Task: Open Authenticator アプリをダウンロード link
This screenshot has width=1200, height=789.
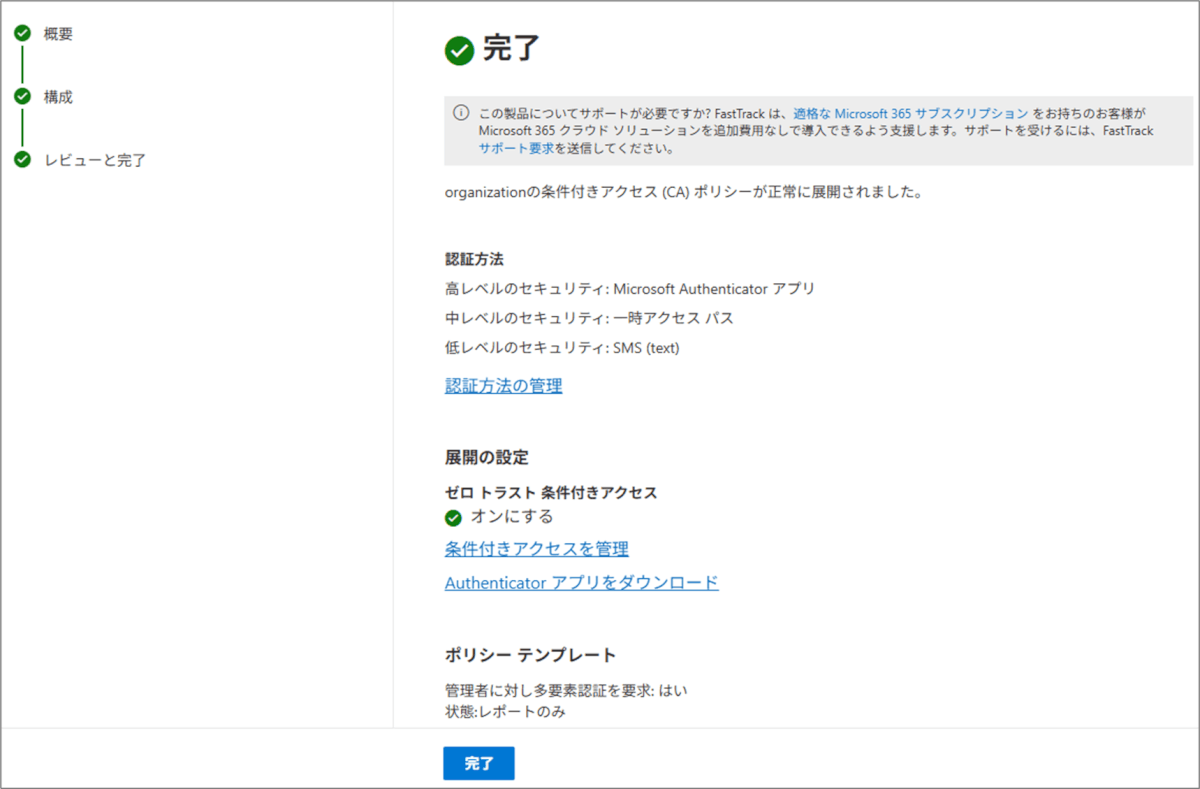Action: 581,582
